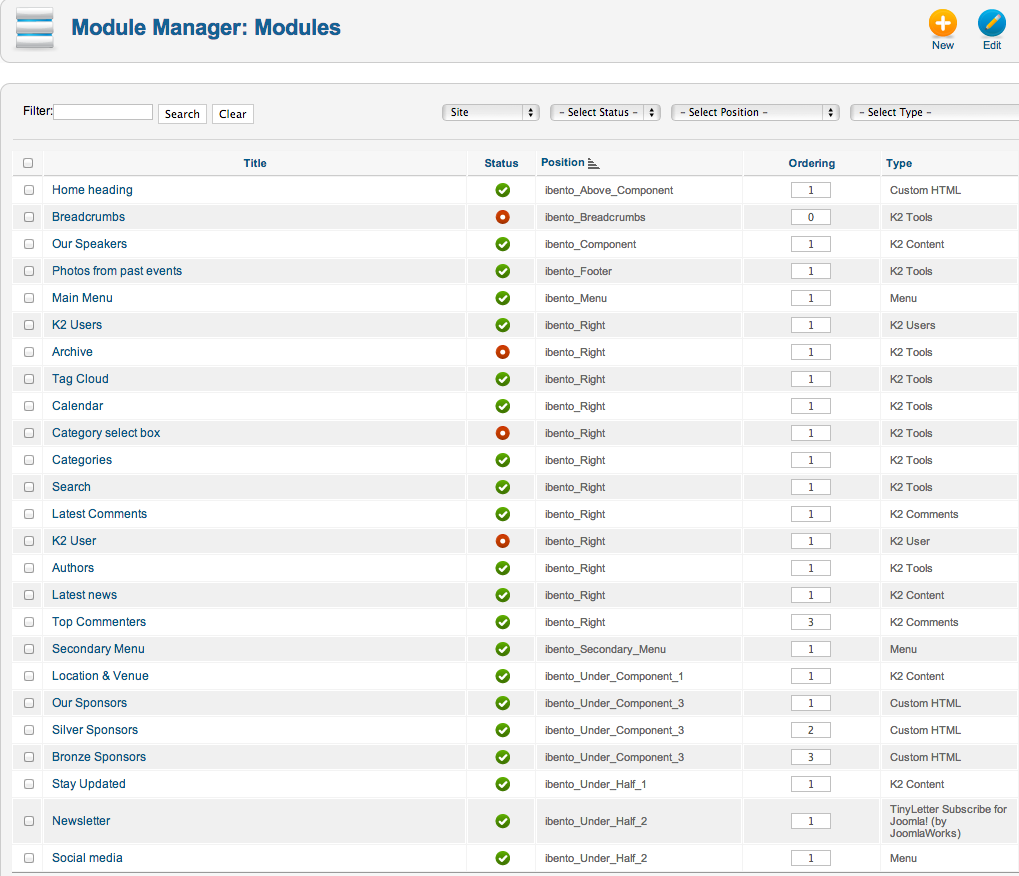Click the Edit toolbar icon

pyautogui.click(x=992, y=23)
